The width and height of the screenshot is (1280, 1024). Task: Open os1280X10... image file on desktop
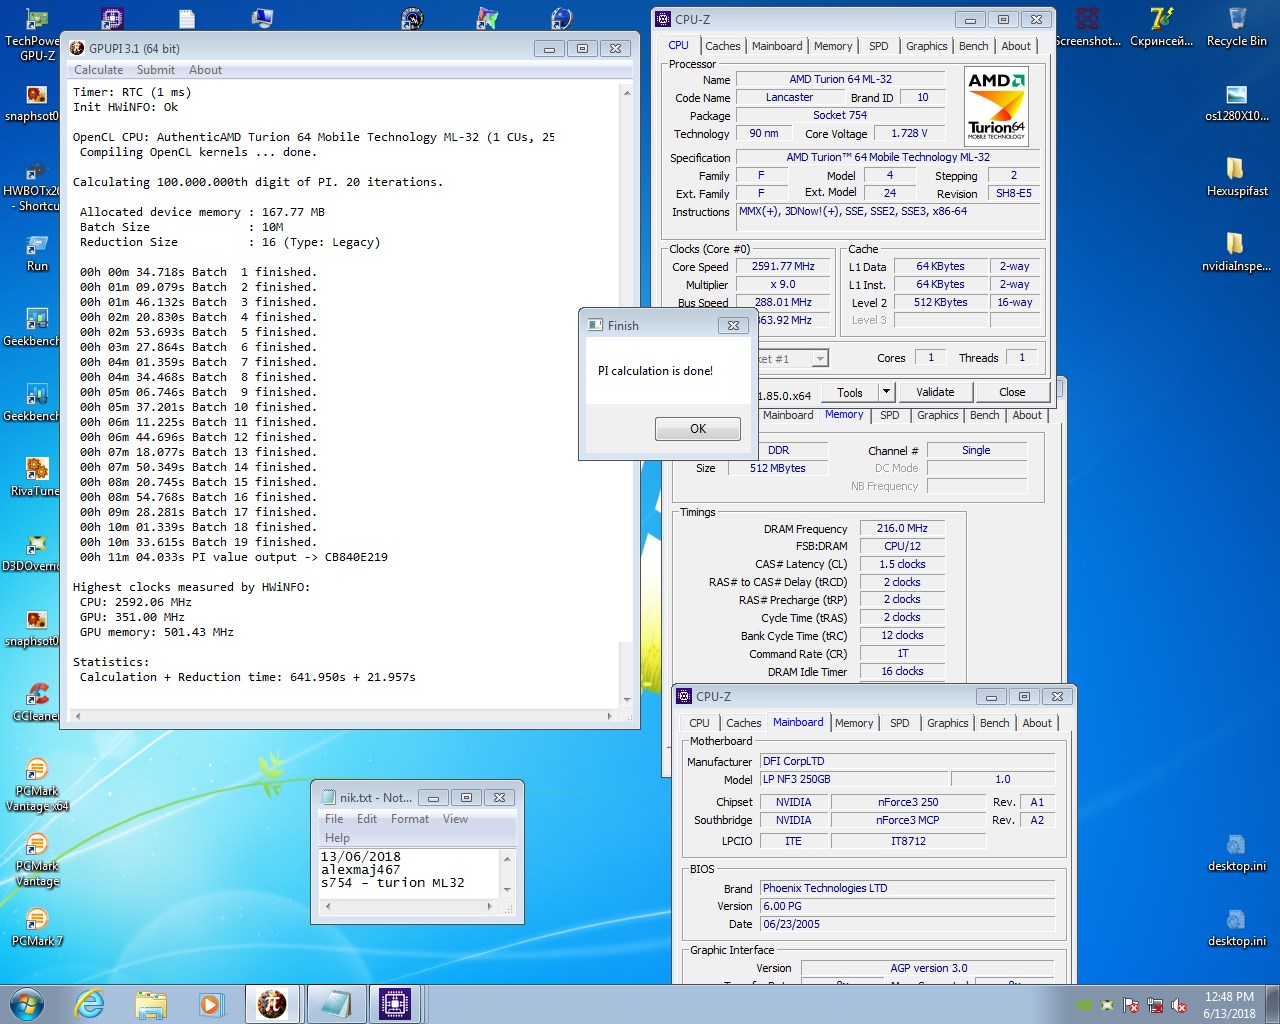tap(1237, 101)
